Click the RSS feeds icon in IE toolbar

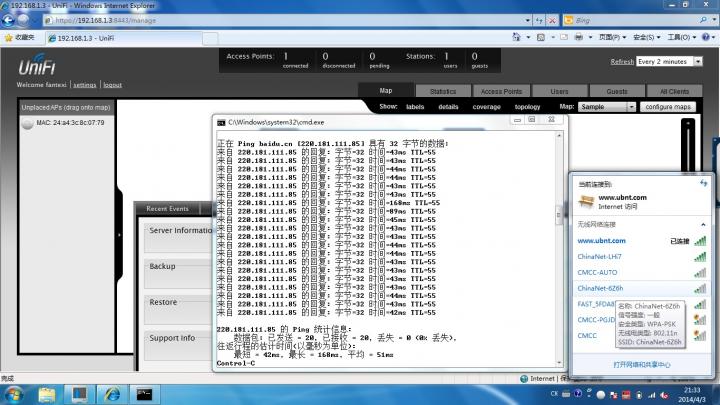click(541, 37)
